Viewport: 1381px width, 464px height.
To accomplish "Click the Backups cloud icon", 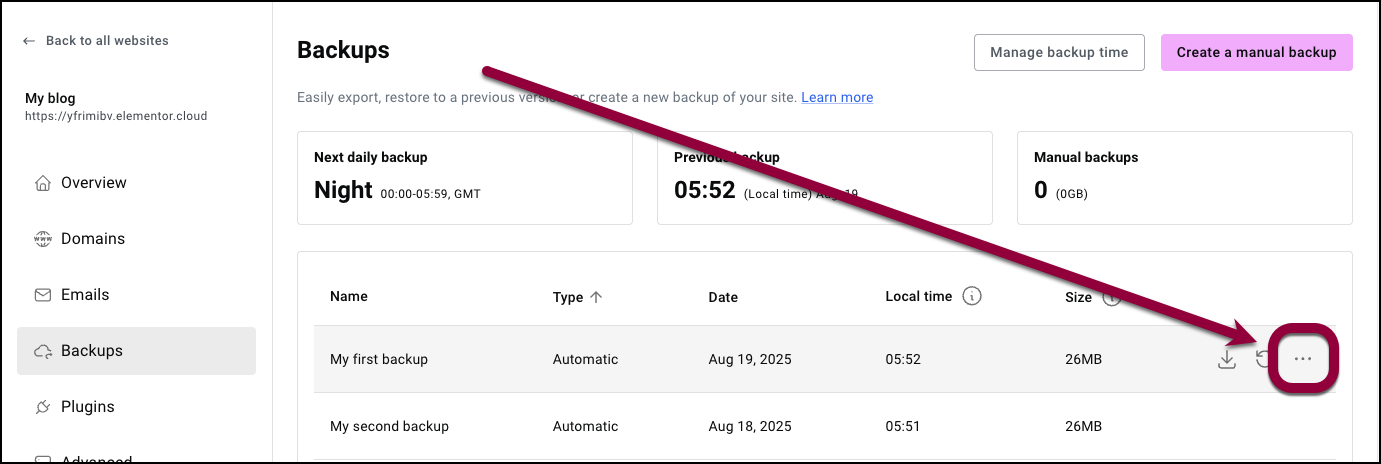I will [x=43, y=351].
